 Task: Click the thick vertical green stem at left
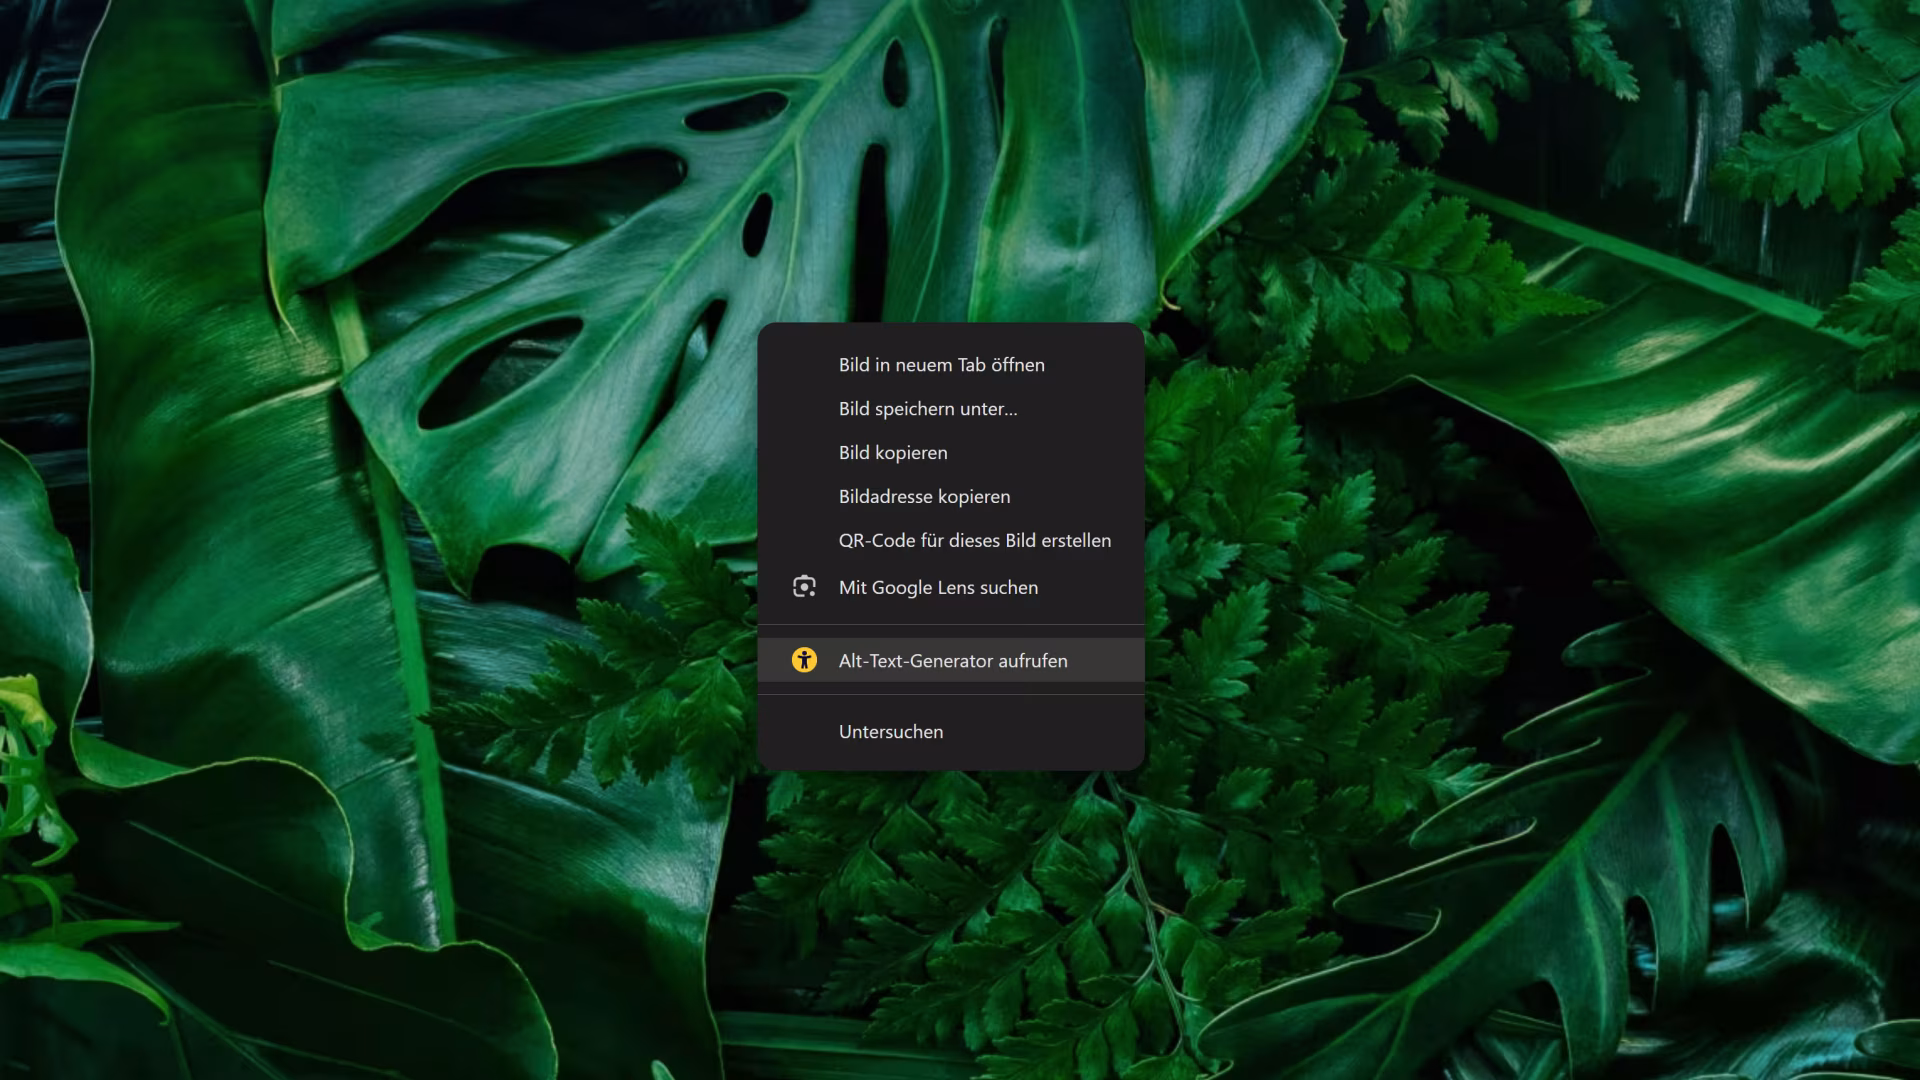click(x=405, y=620)
